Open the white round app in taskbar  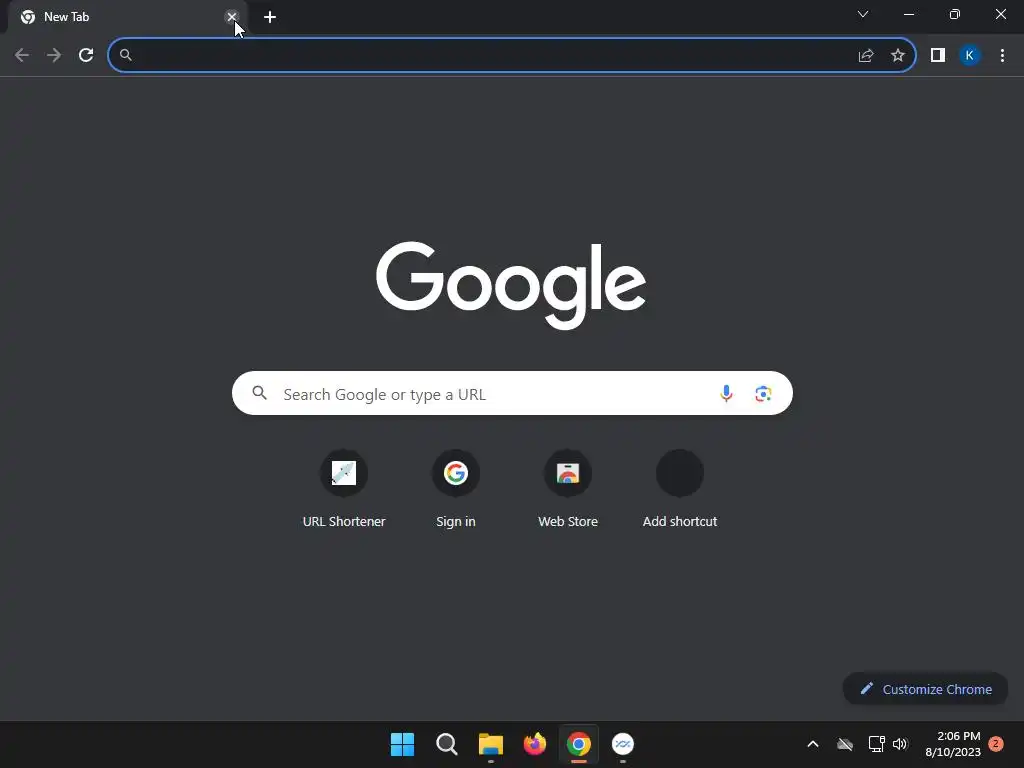tap(623, 744)
